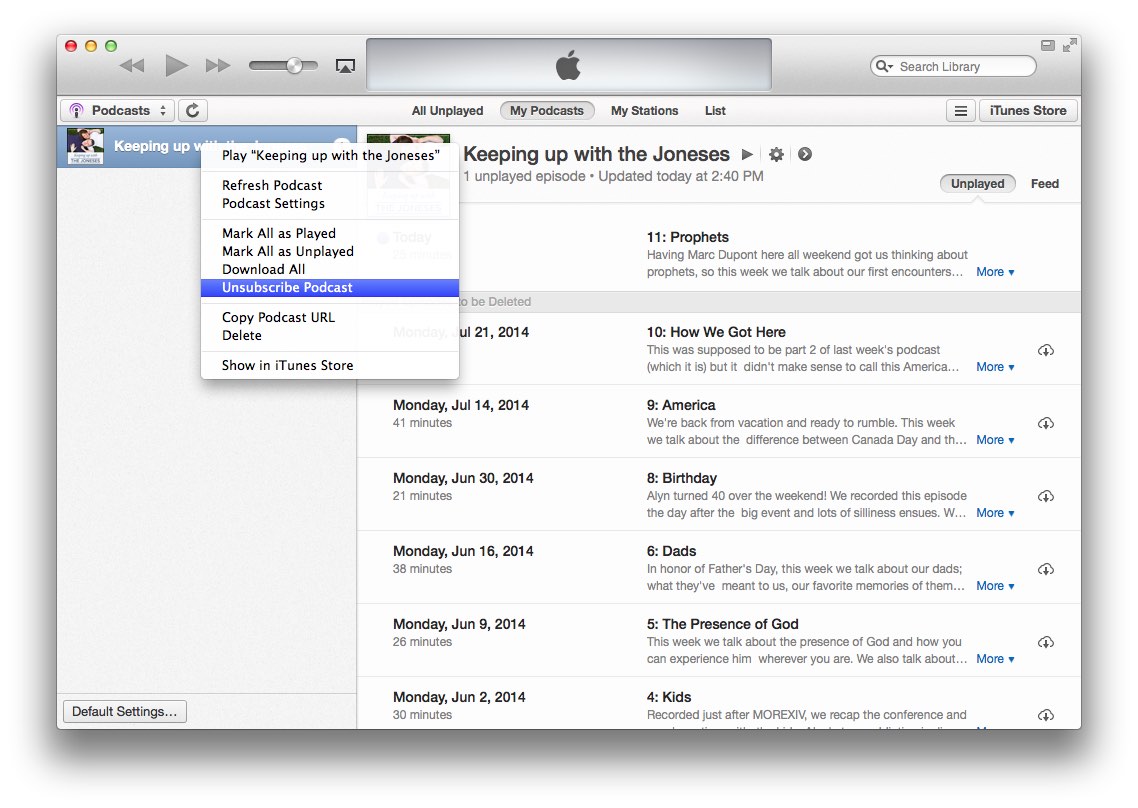
Task: Select Delete in the context menu
Action: click(x=330, y=335)
